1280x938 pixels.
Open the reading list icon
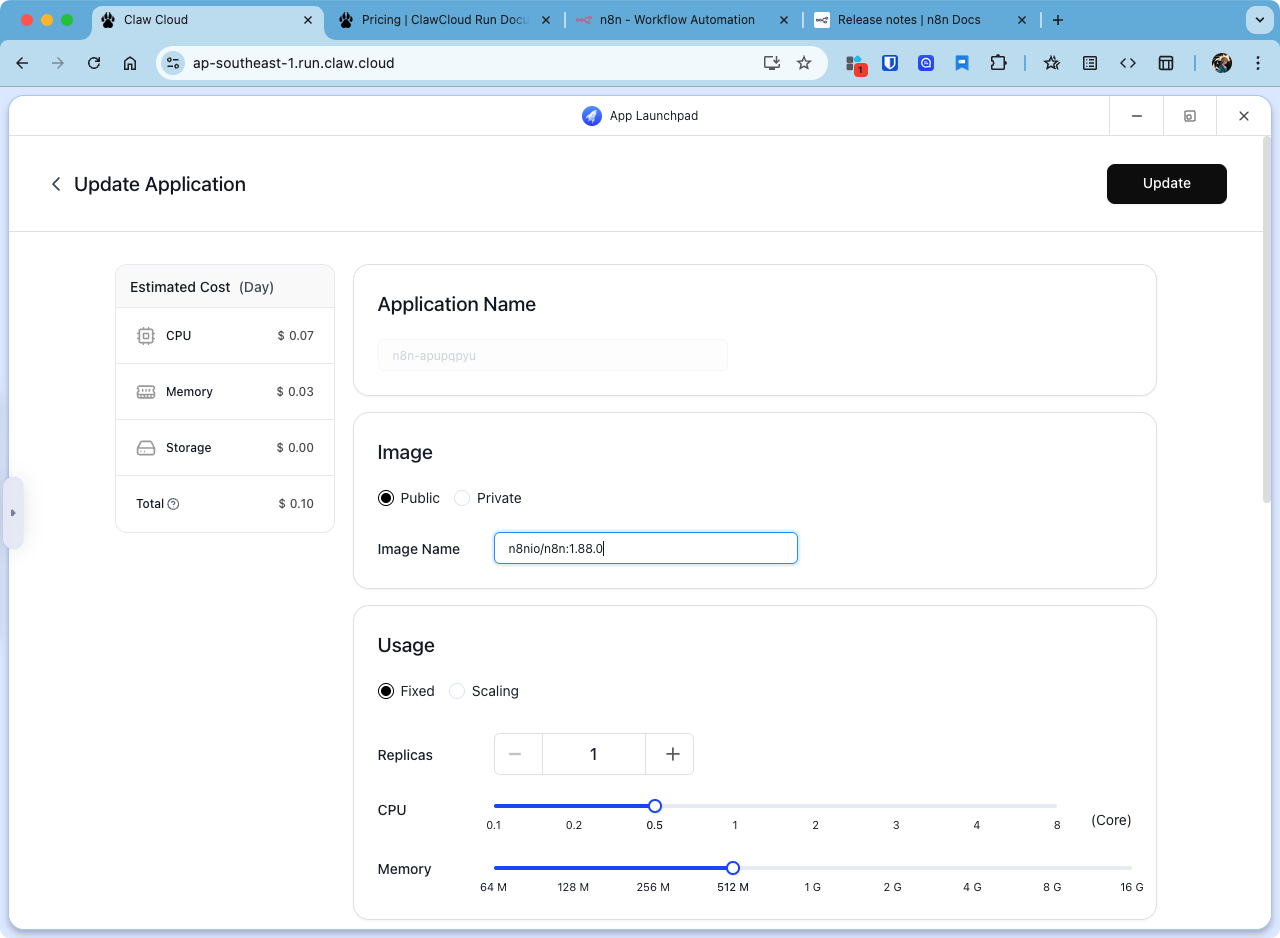pyautogui.click(x=1090, y=63)
